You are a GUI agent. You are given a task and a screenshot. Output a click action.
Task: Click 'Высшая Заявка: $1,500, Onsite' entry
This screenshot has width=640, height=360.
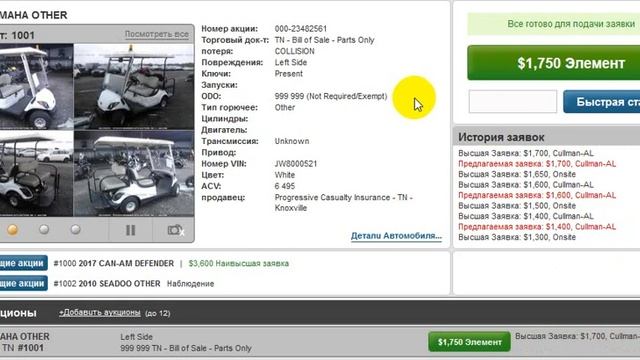(517, 206)
